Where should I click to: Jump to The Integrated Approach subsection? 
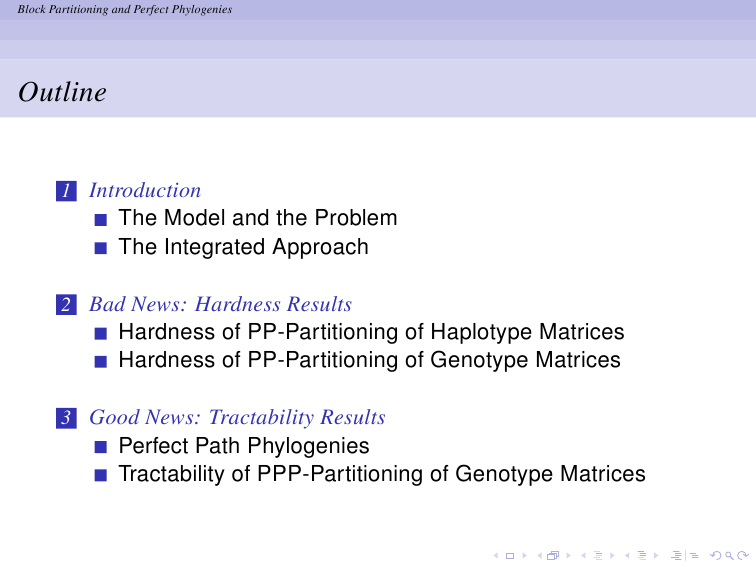pyautogui.click(x=243, y=247)
